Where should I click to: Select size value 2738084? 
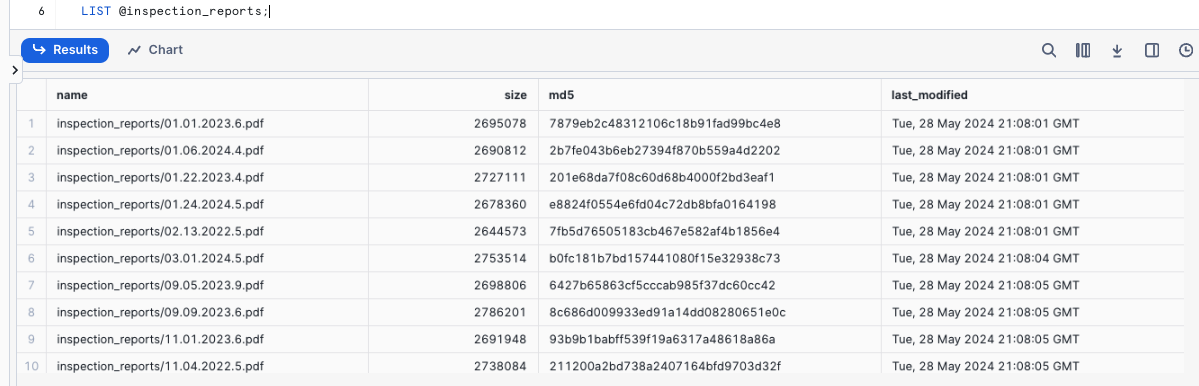(x=453, y=363)
